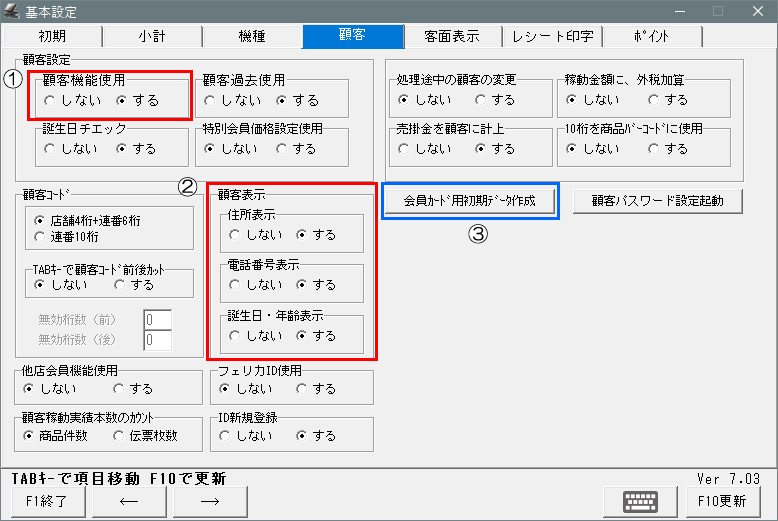This screenshot has width=778, height=521.
Task: Set 住所表示 to しない
Action: click(x=234, y=235)
